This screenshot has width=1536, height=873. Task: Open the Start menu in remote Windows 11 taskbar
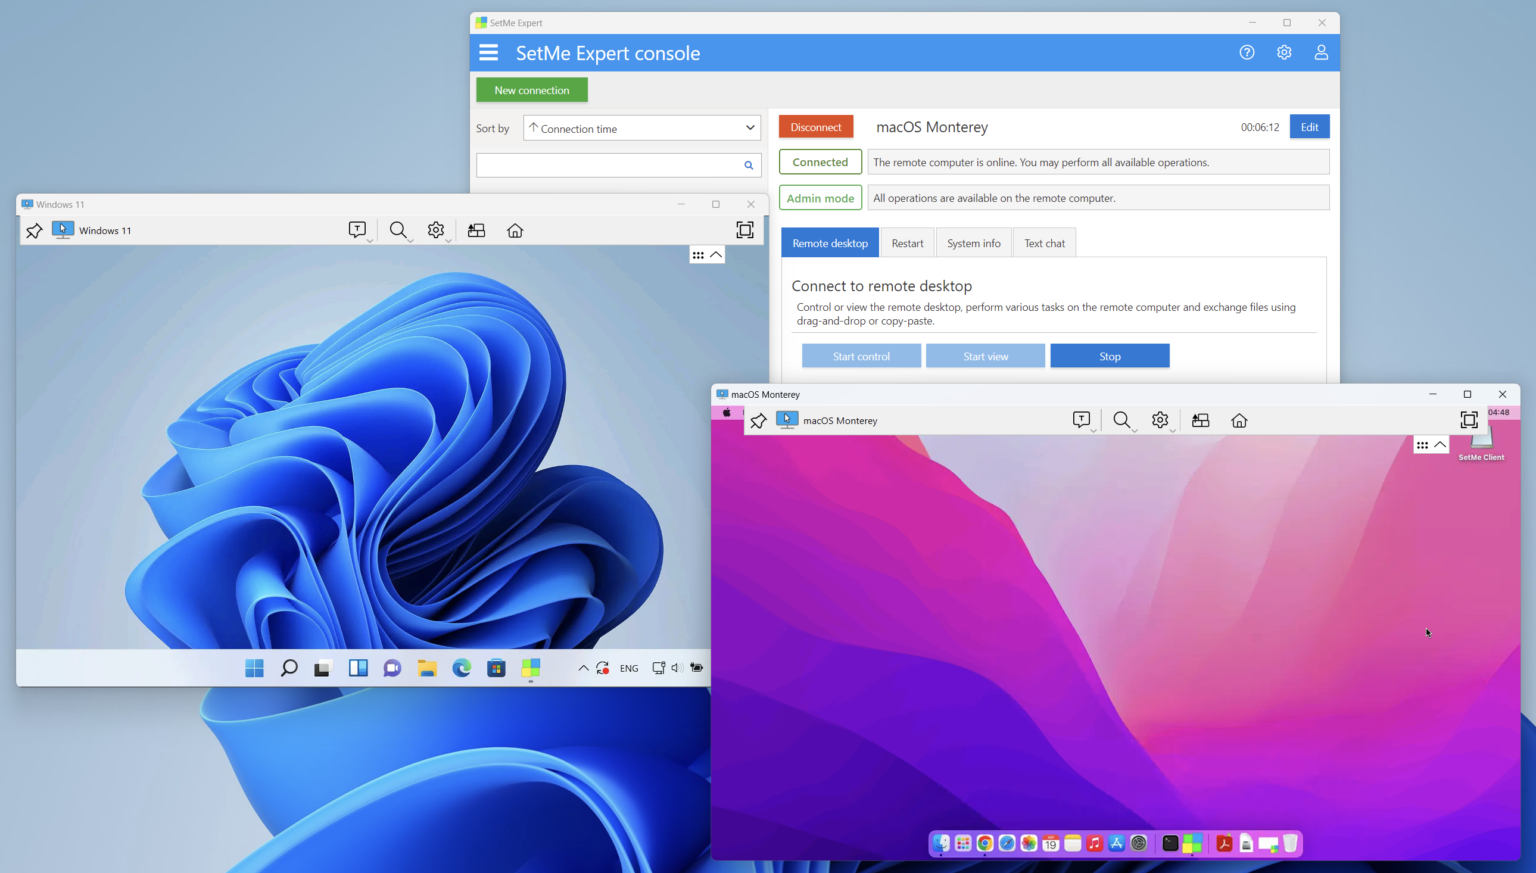[x=255, y=668]
